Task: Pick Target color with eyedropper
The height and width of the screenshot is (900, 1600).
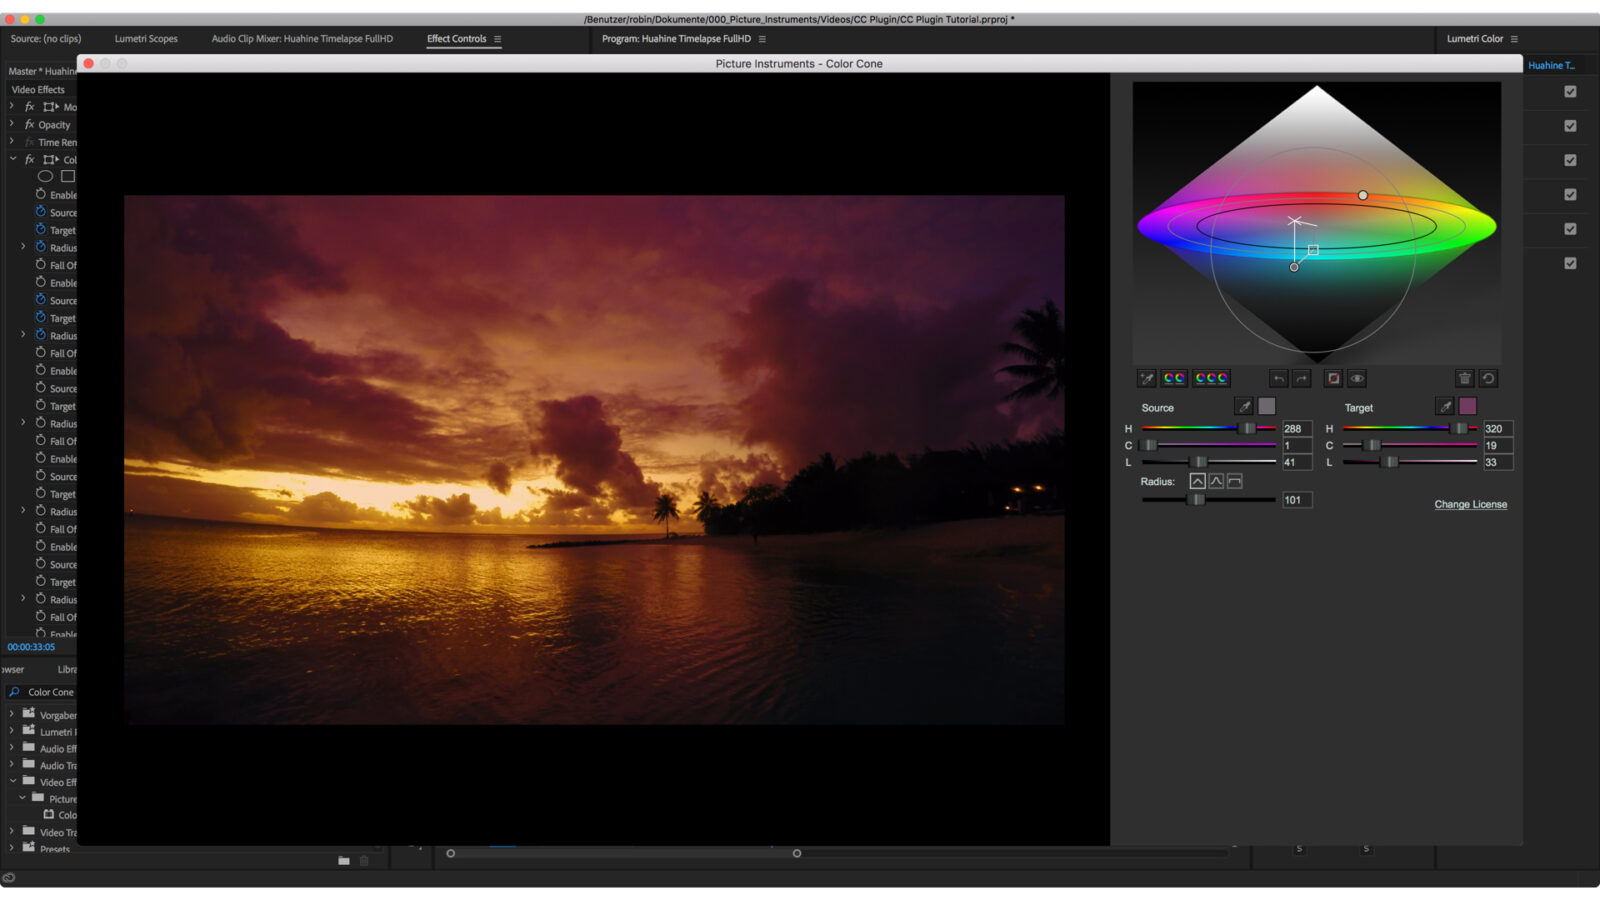Action: click(1445, 406)
